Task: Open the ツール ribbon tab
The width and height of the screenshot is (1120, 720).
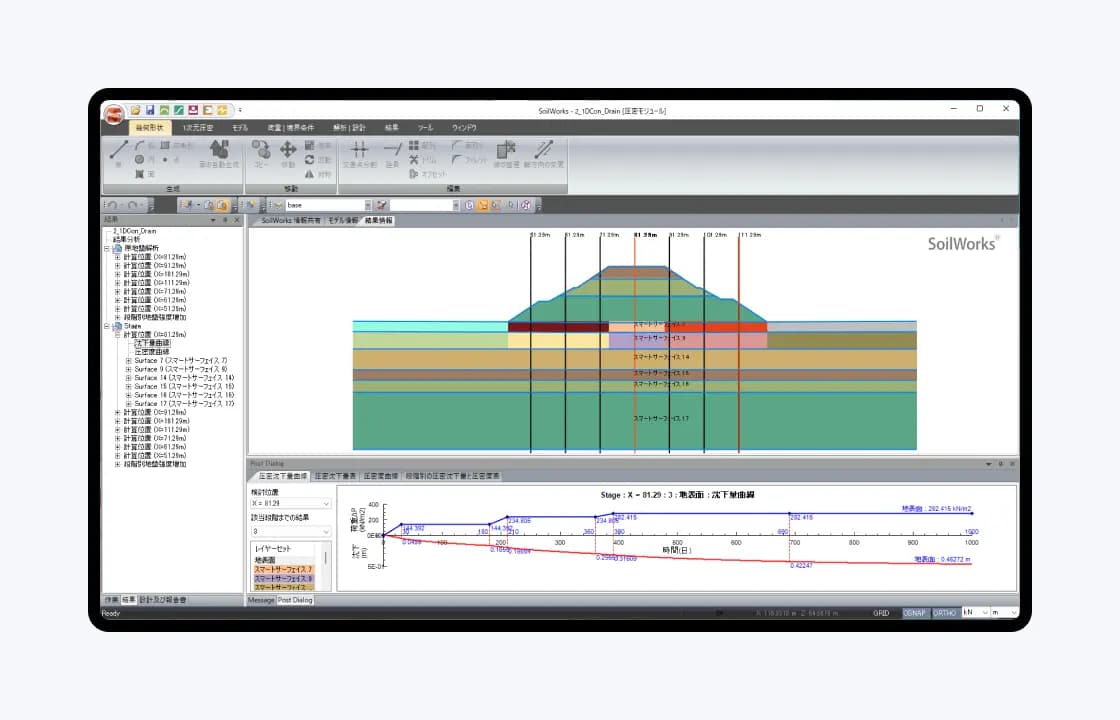Action: tap(425, 128)
